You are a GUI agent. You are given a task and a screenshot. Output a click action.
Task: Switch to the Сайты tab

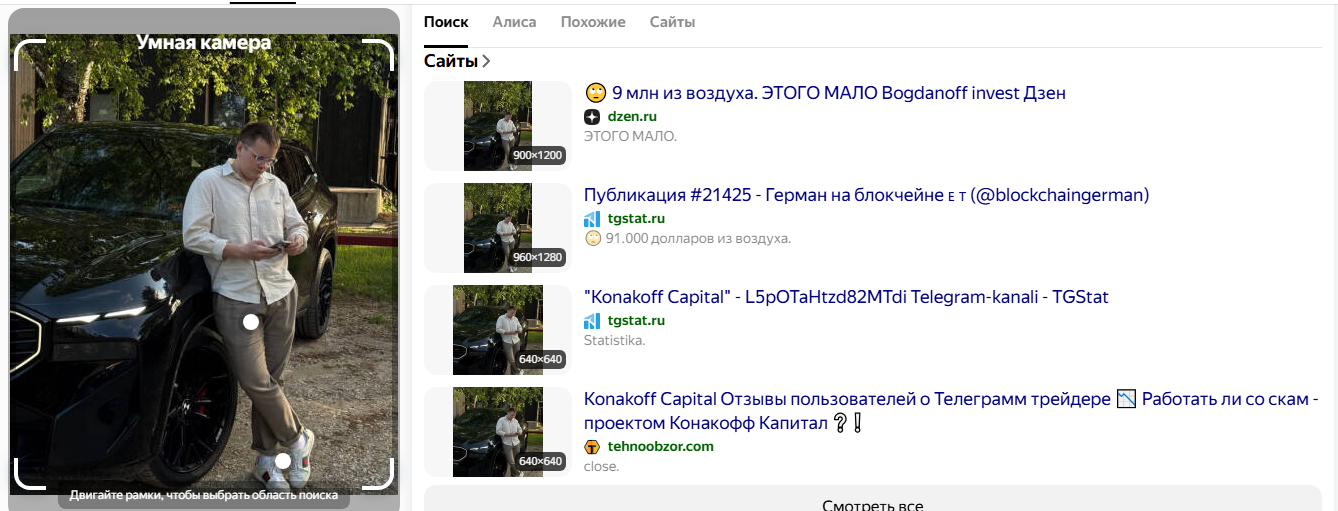coord(672,22)
